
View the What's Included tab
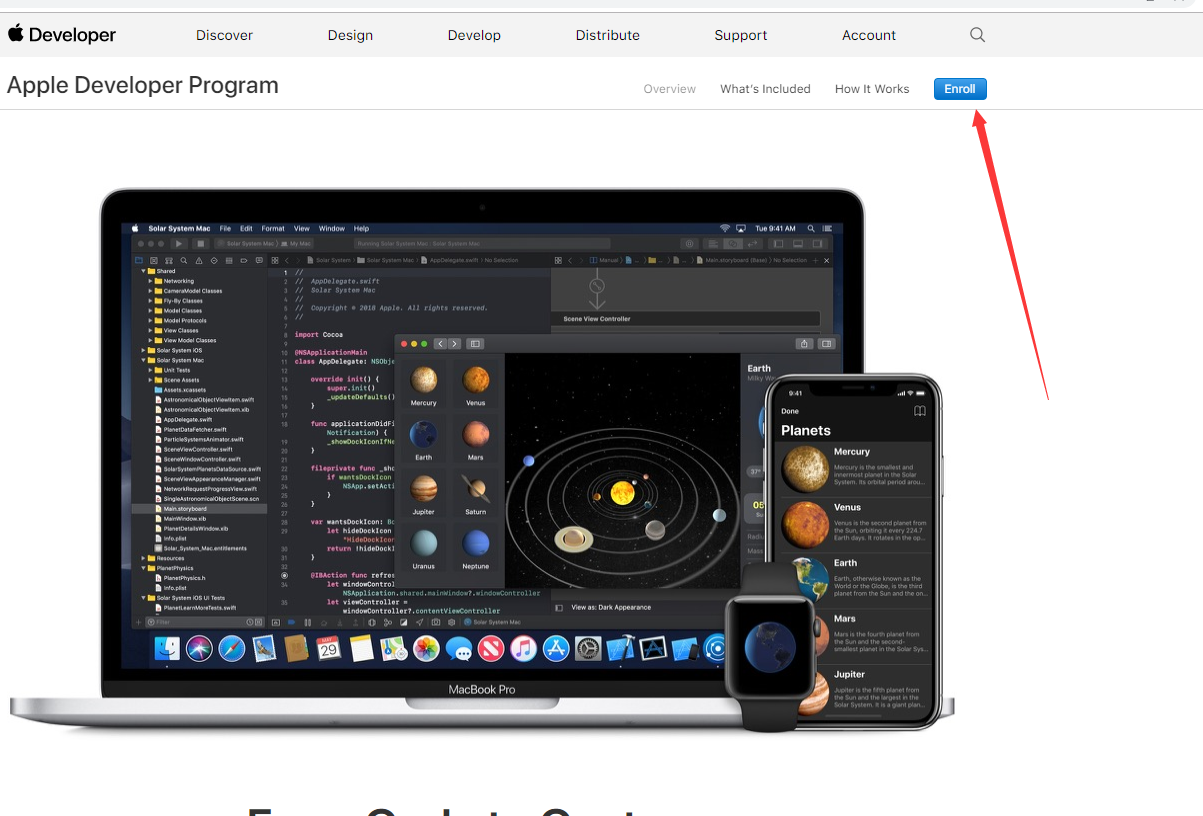tap(765, 89)
